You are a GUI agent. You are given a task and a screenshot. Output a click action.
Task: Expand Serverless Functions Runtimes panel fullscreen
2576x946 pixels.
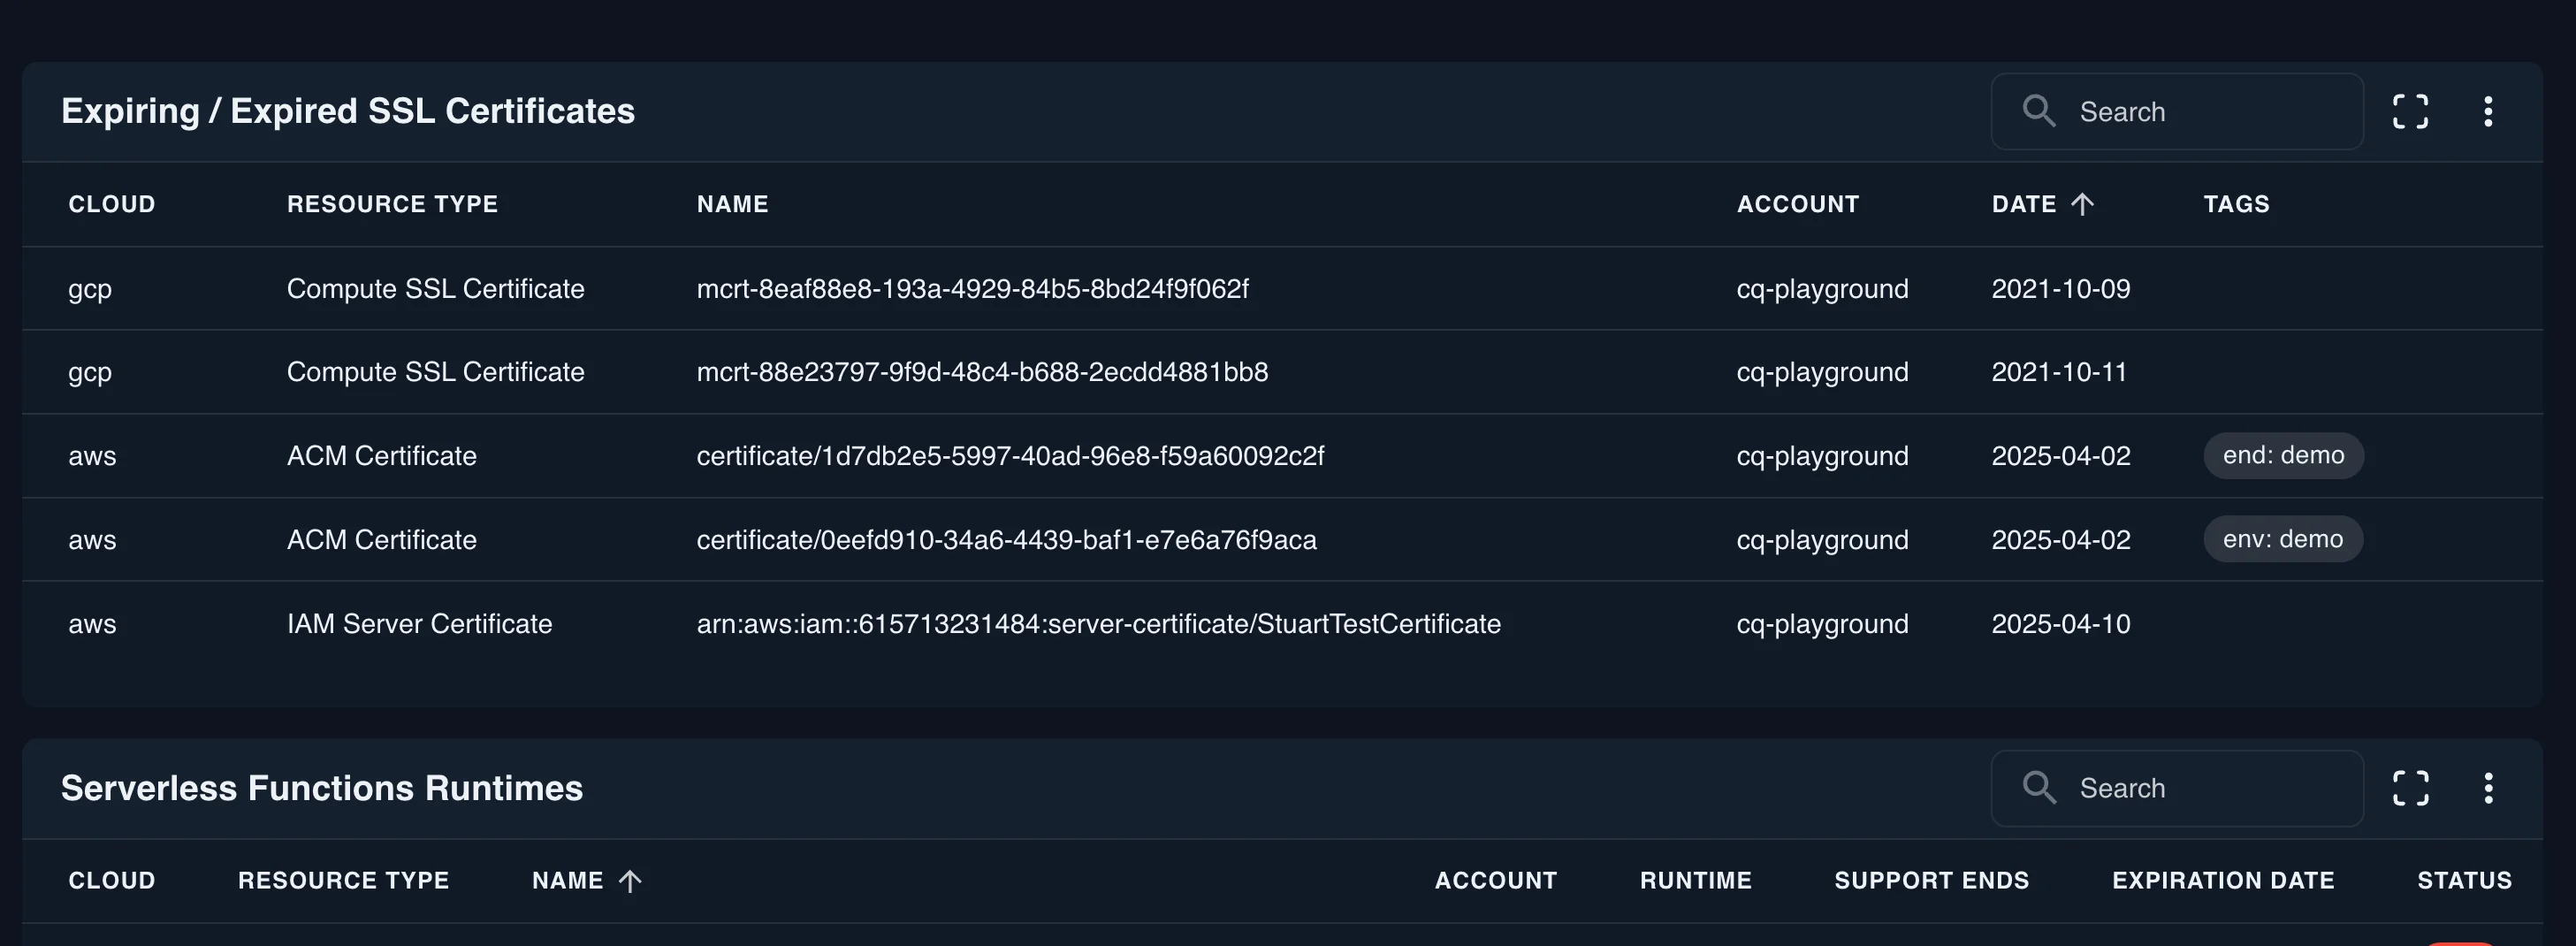pyautogui.click(x=2410, y=788)
